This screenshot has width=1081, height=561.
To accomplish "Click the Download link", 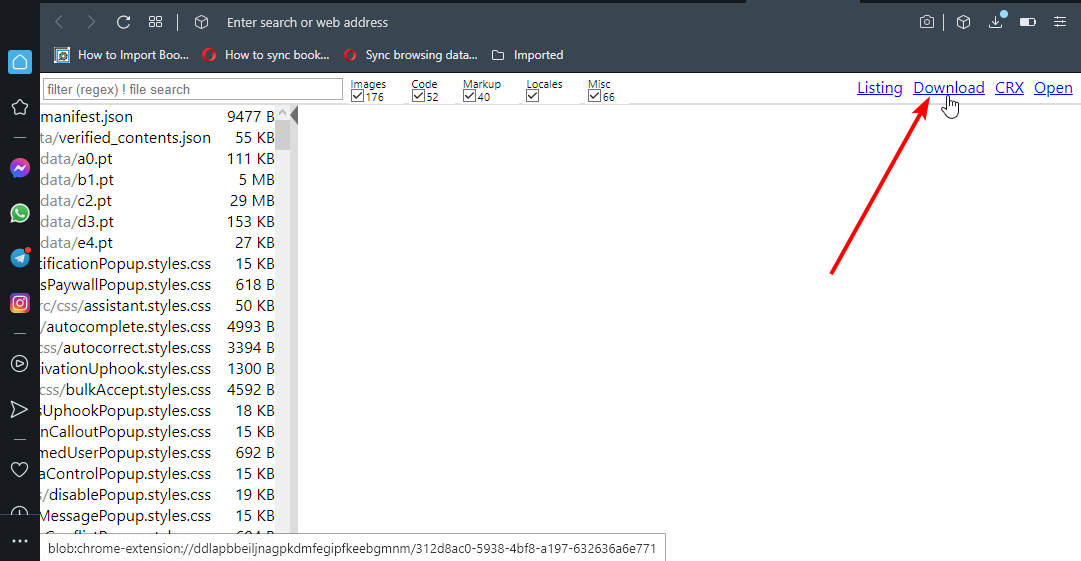I will point(948,88).
